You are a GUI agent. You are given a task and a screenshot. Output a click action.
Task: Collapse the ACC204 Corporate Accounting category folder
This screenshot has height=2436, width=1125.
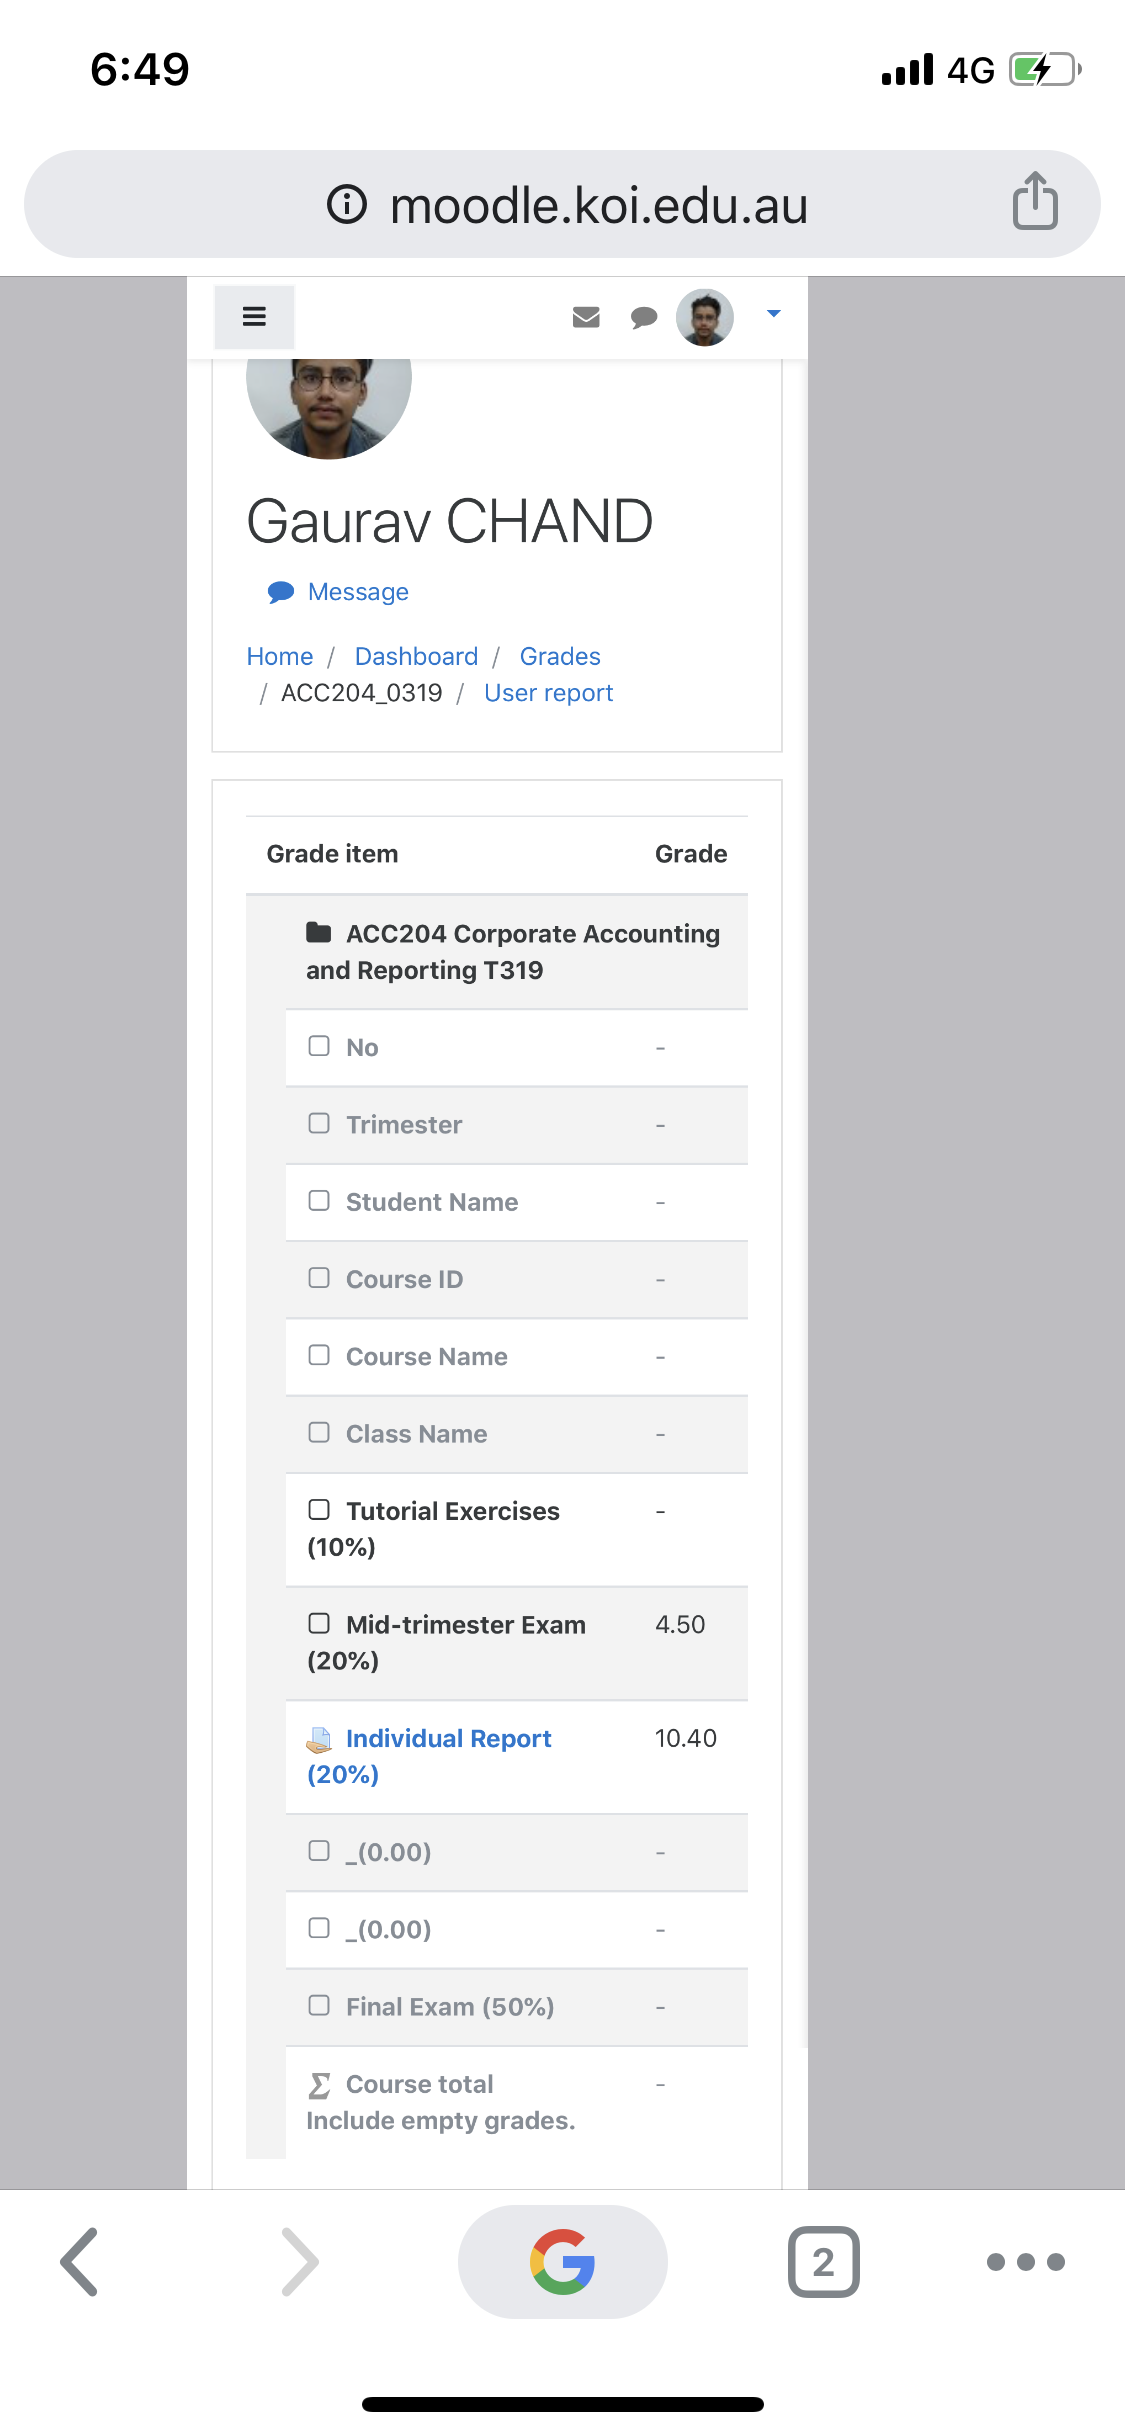click(319, 933)
